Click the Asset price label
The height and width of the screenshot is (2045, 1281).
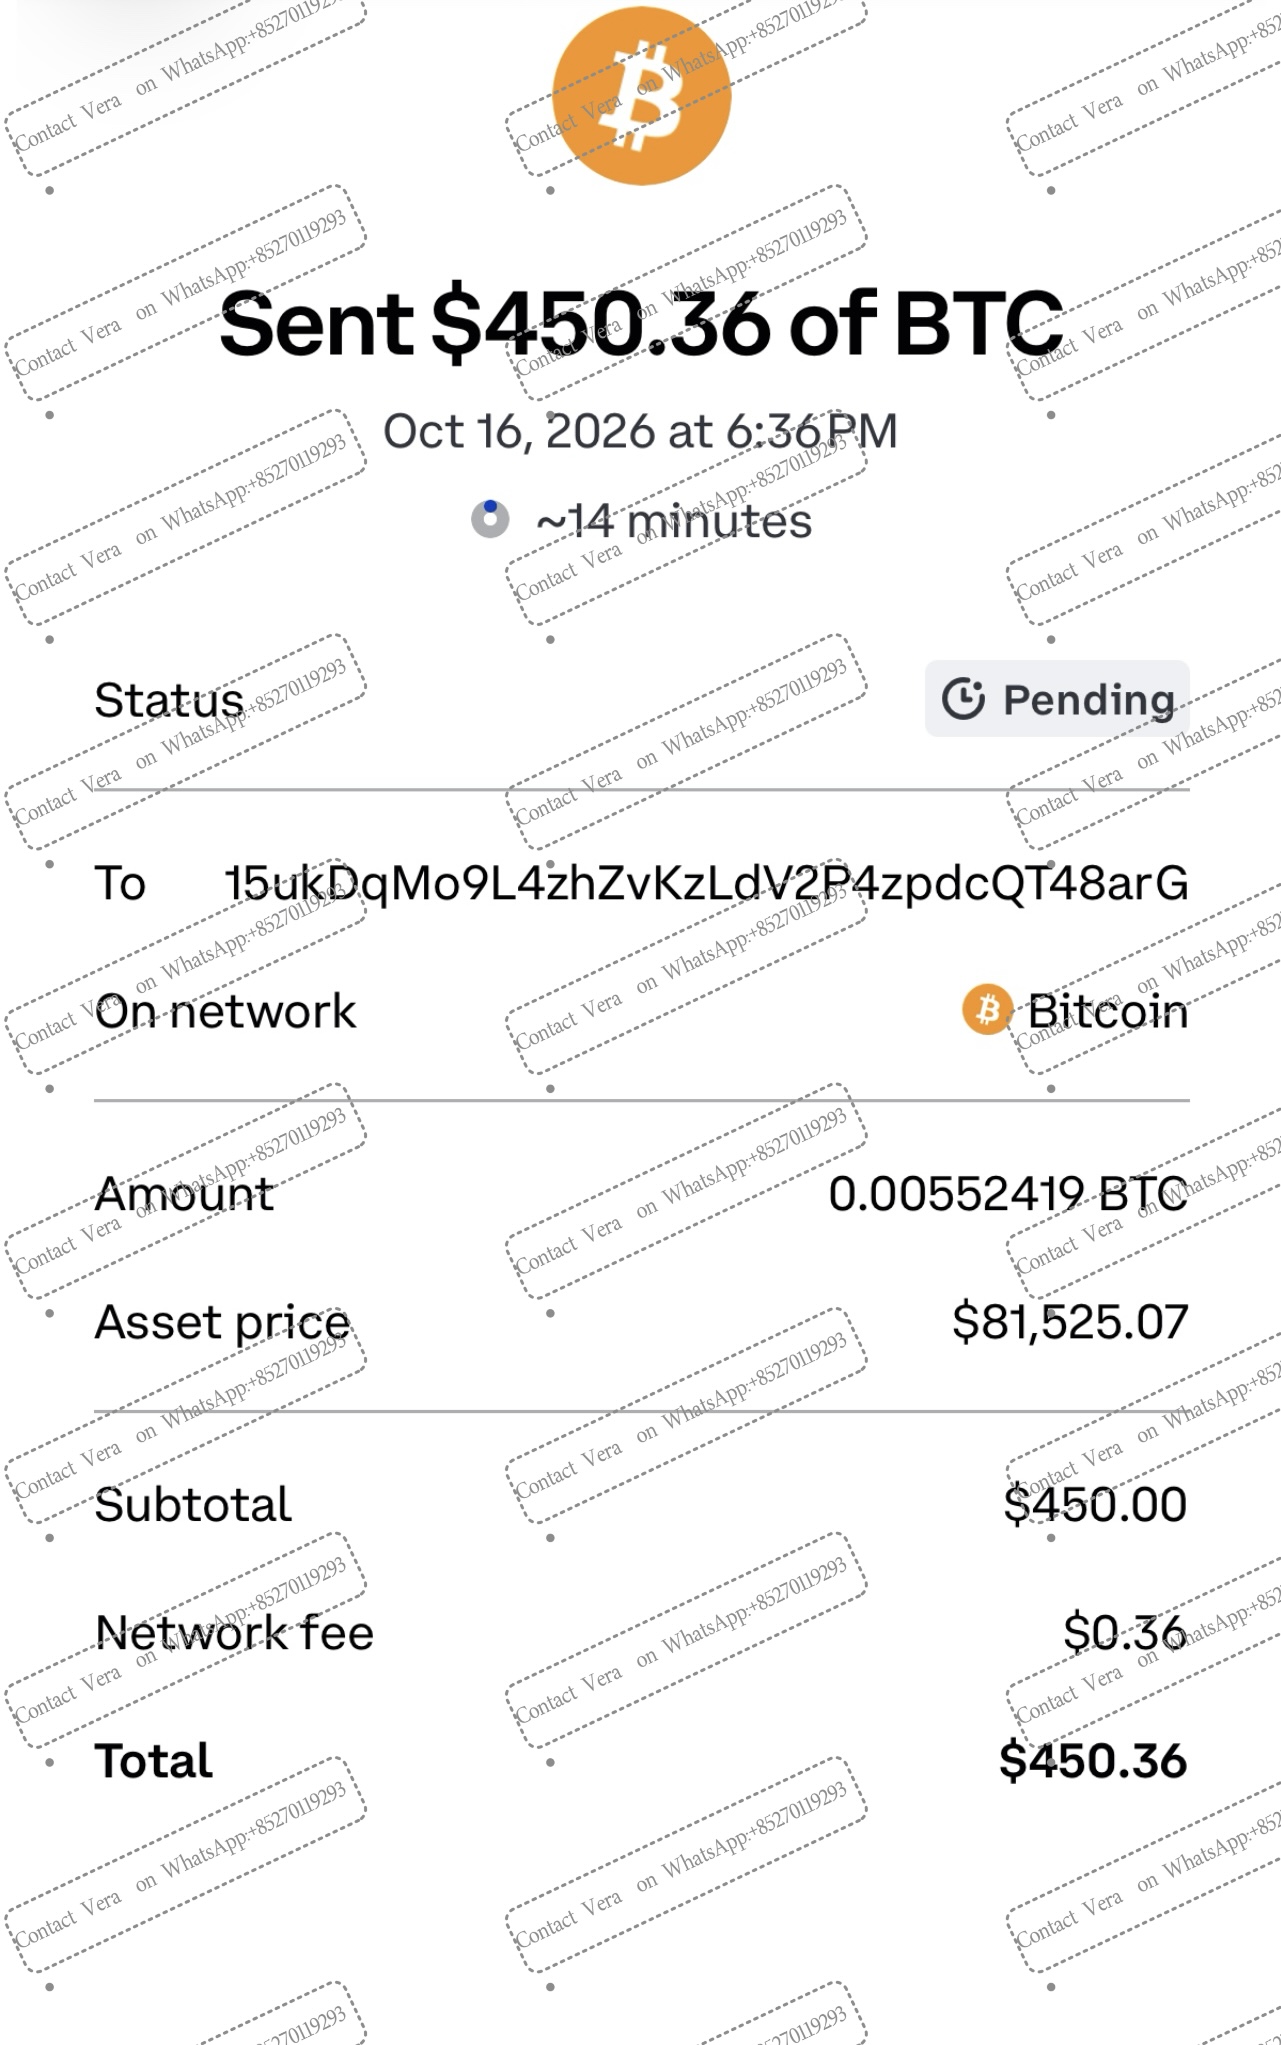coord(222,1324)
